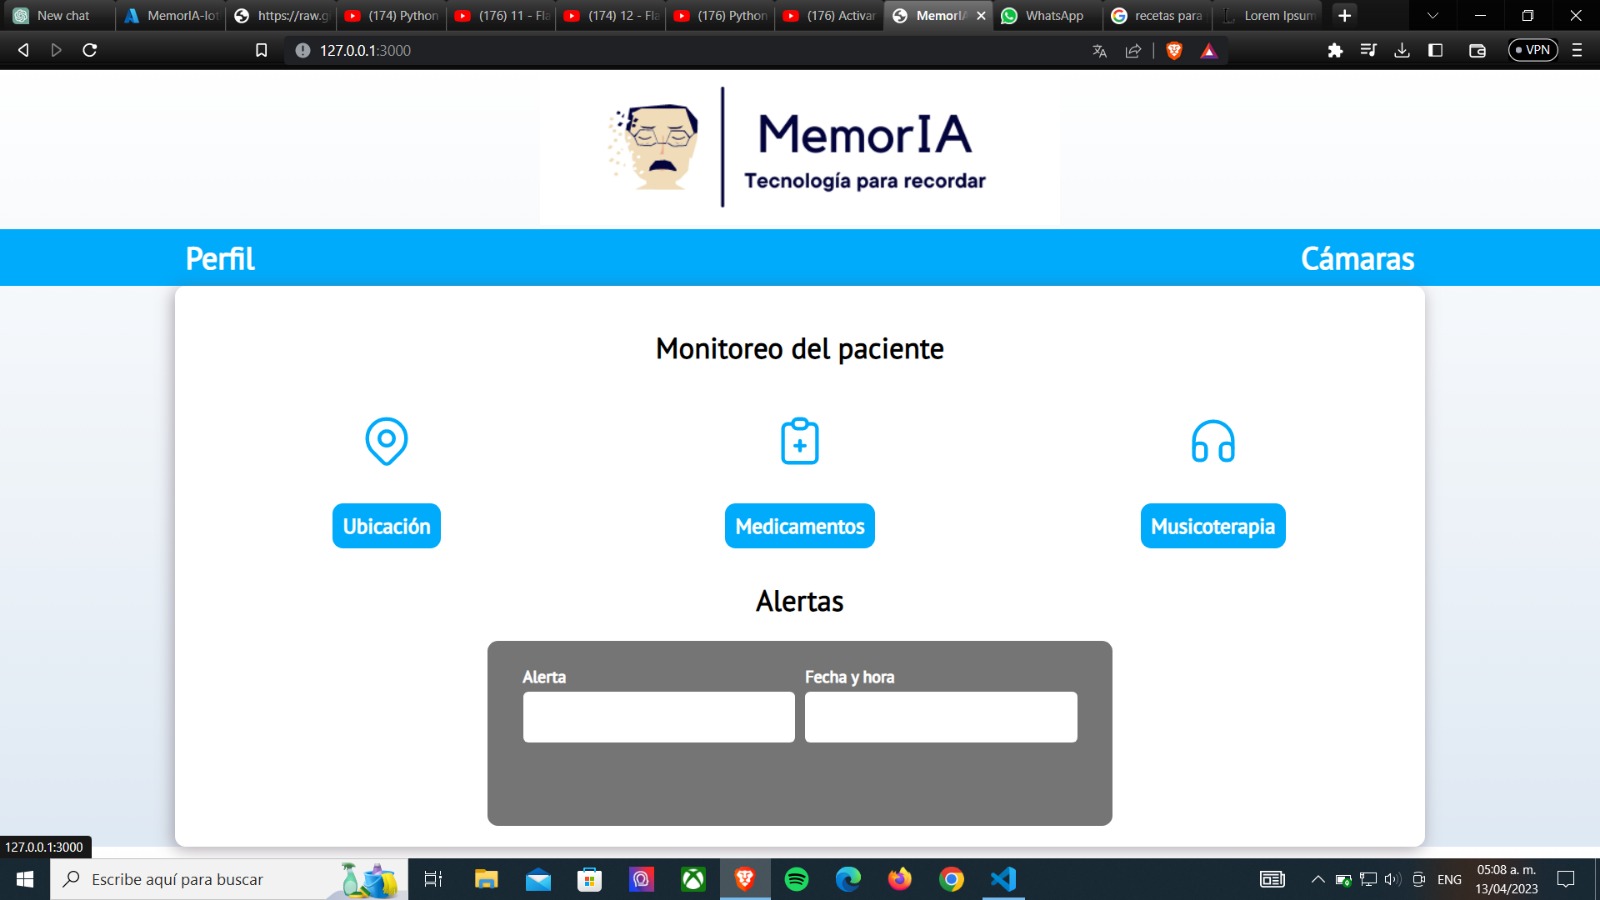Click the Cámaras navigation link
The image size is (1600, 900).
click(1358, 257)
